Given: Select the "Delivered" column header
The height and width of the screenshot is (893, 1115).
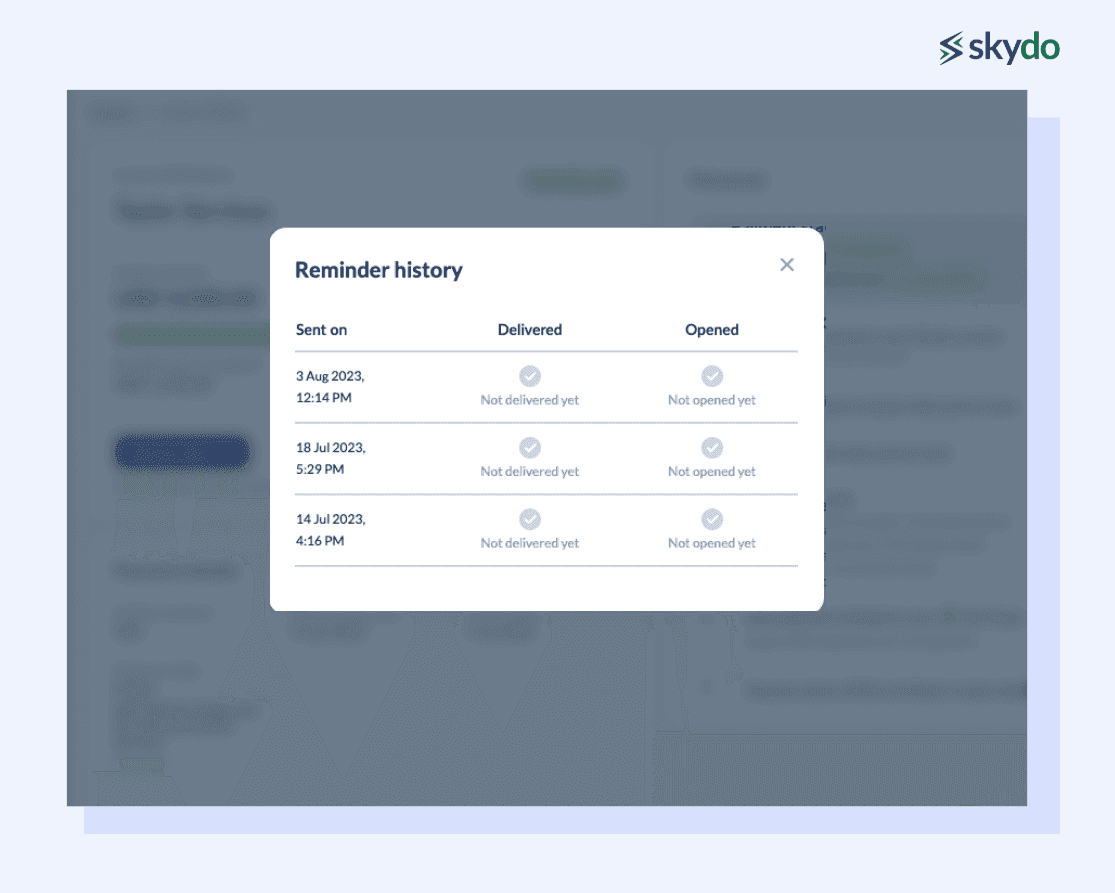Looking at the screenshot, I should [530, 330].
